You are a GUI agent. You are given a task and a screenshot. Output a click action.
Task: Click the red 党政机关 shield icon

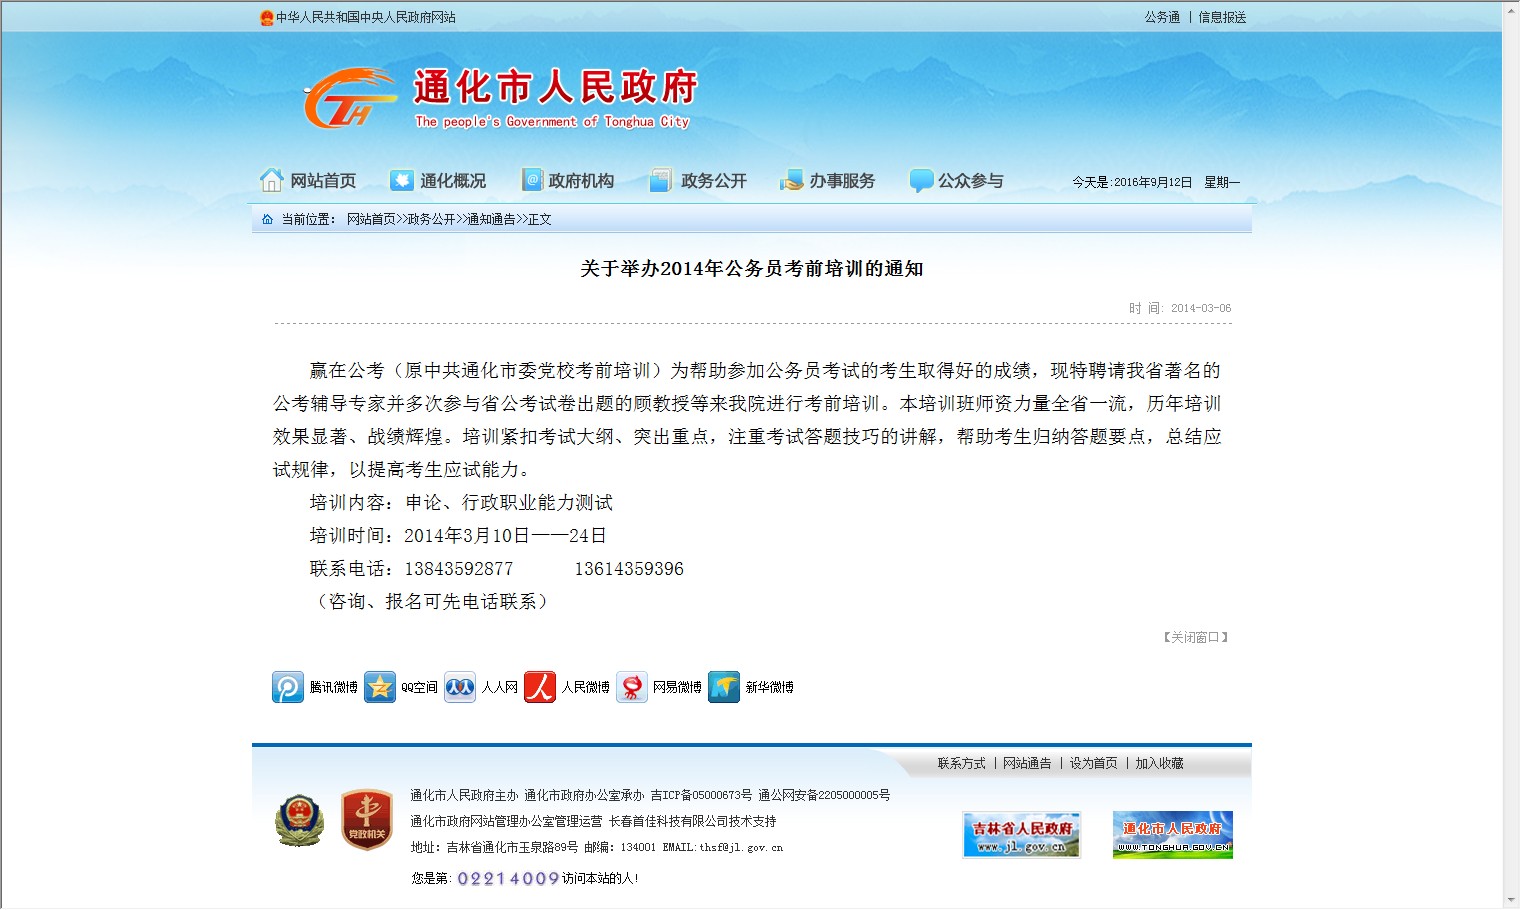(366, 821)
